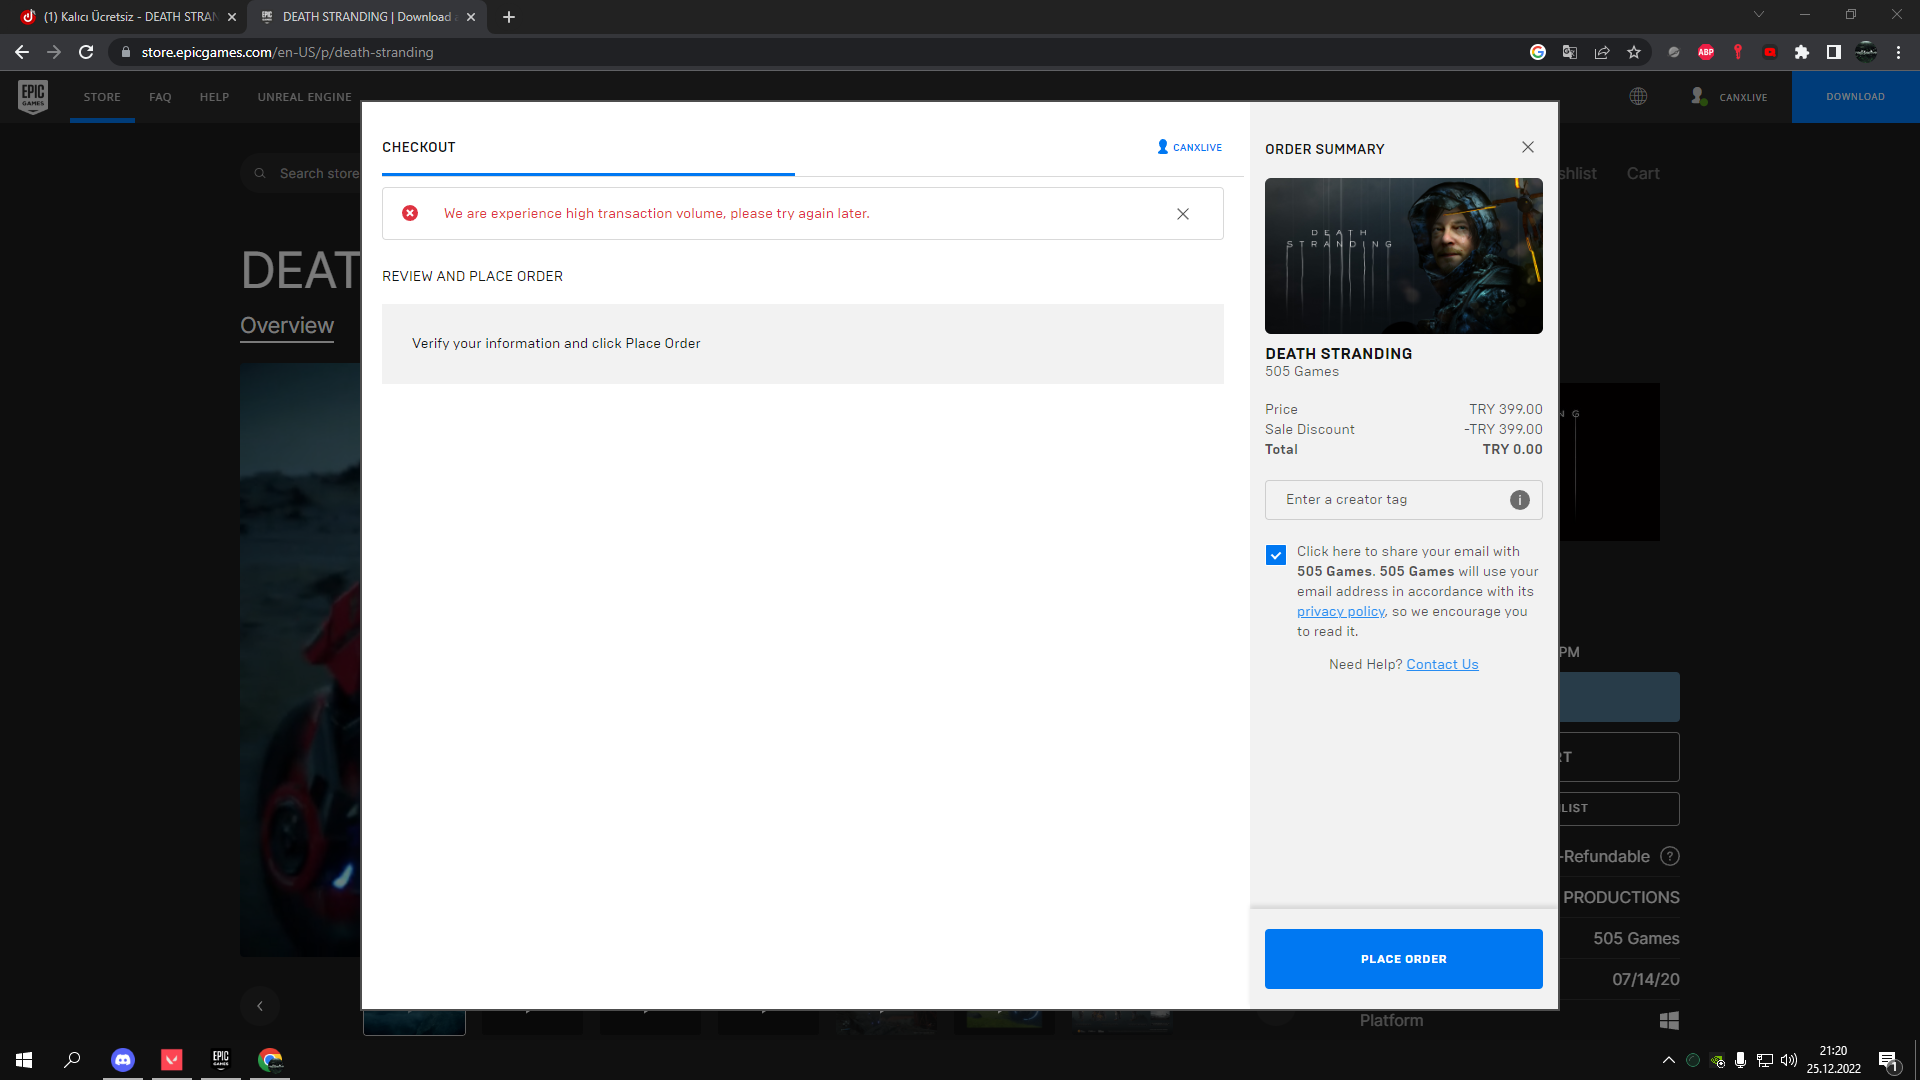Toggle the browser side panel icon
The height and width of the screenshot is (1080, 1920).
(1834, 52)
